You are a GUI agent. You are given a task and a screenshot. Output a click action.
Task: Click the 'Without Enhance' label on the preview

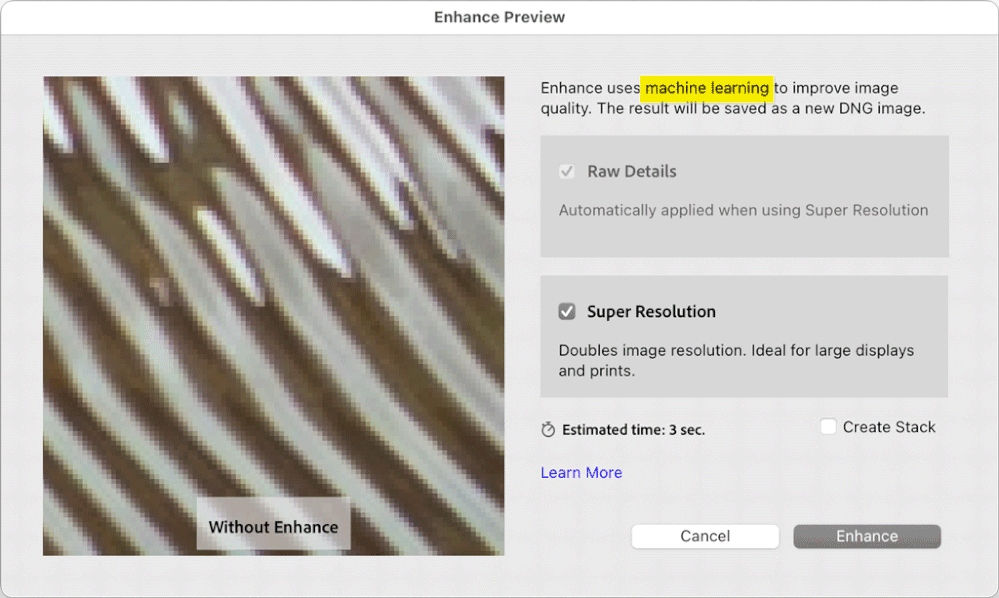272,527
